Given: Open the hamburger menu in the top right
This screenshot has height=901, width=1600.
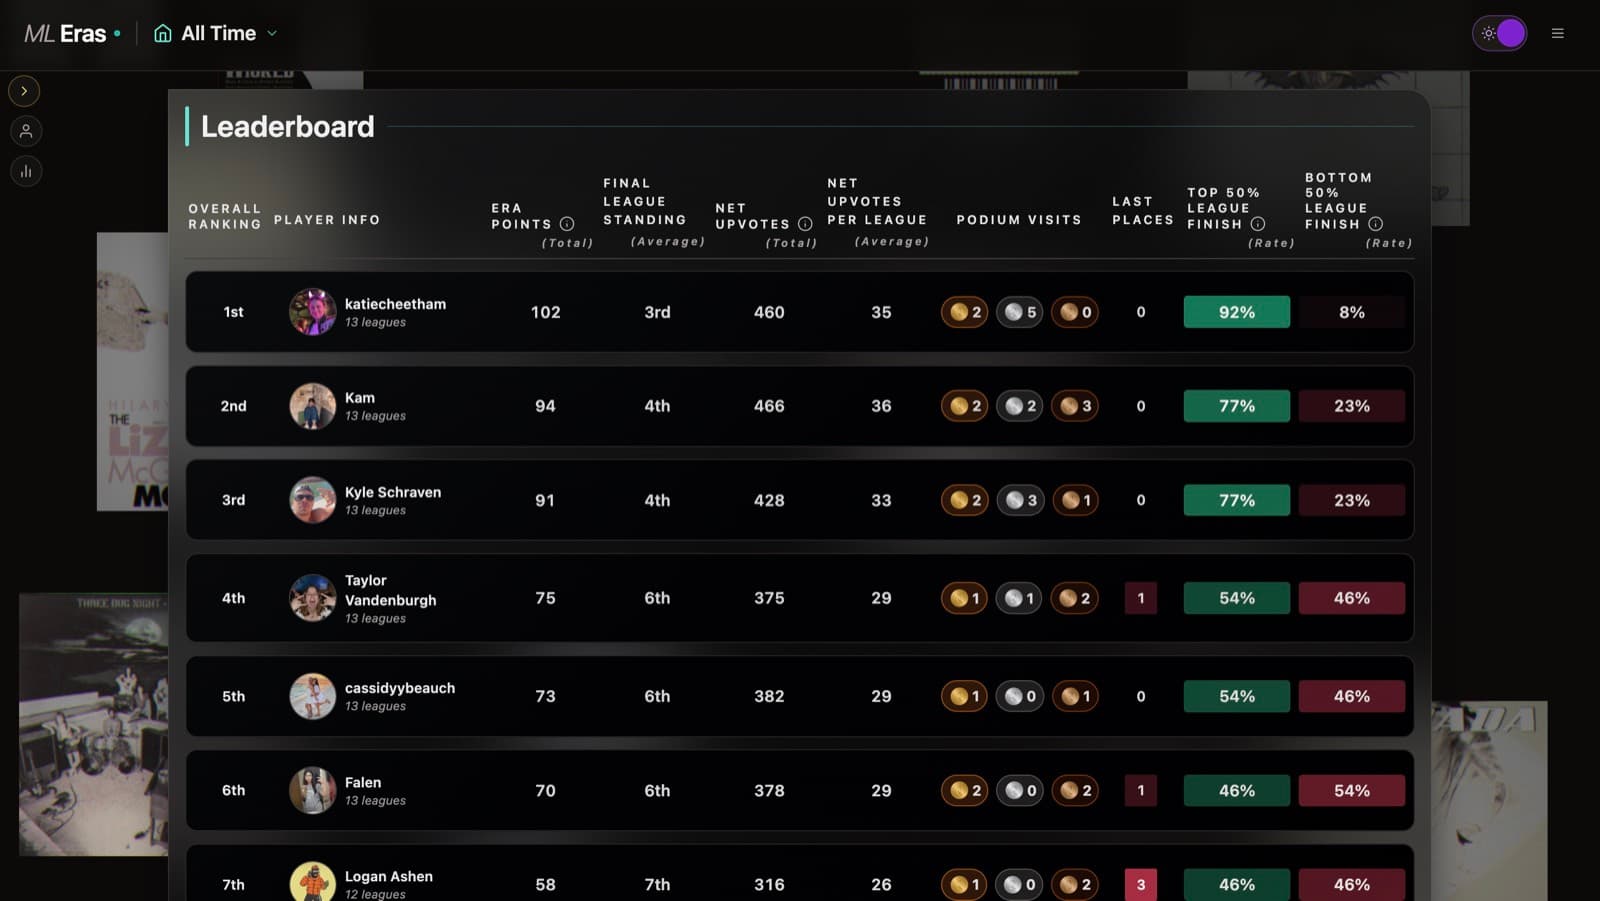Looking at the screenshot, I should point(1557,33).
